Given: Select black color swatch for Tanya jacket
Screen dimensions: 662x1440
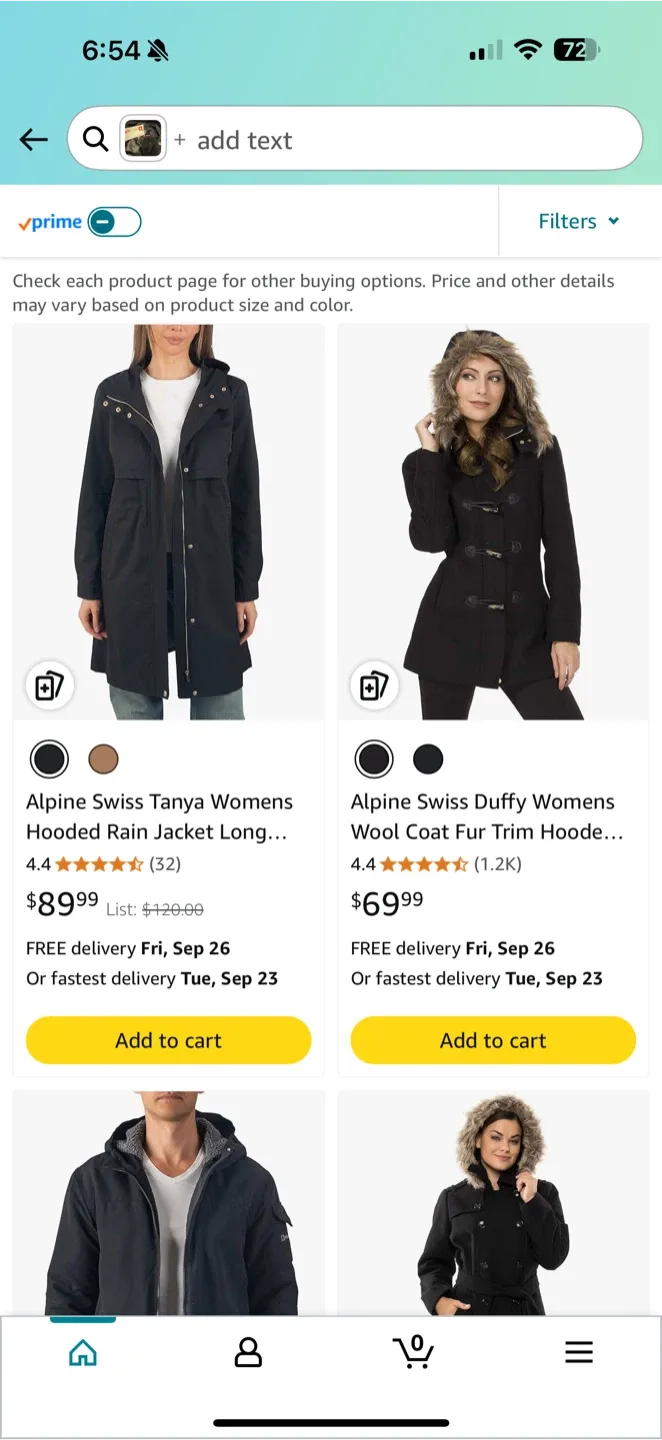Looking at the screenshot, I should 49,759.
